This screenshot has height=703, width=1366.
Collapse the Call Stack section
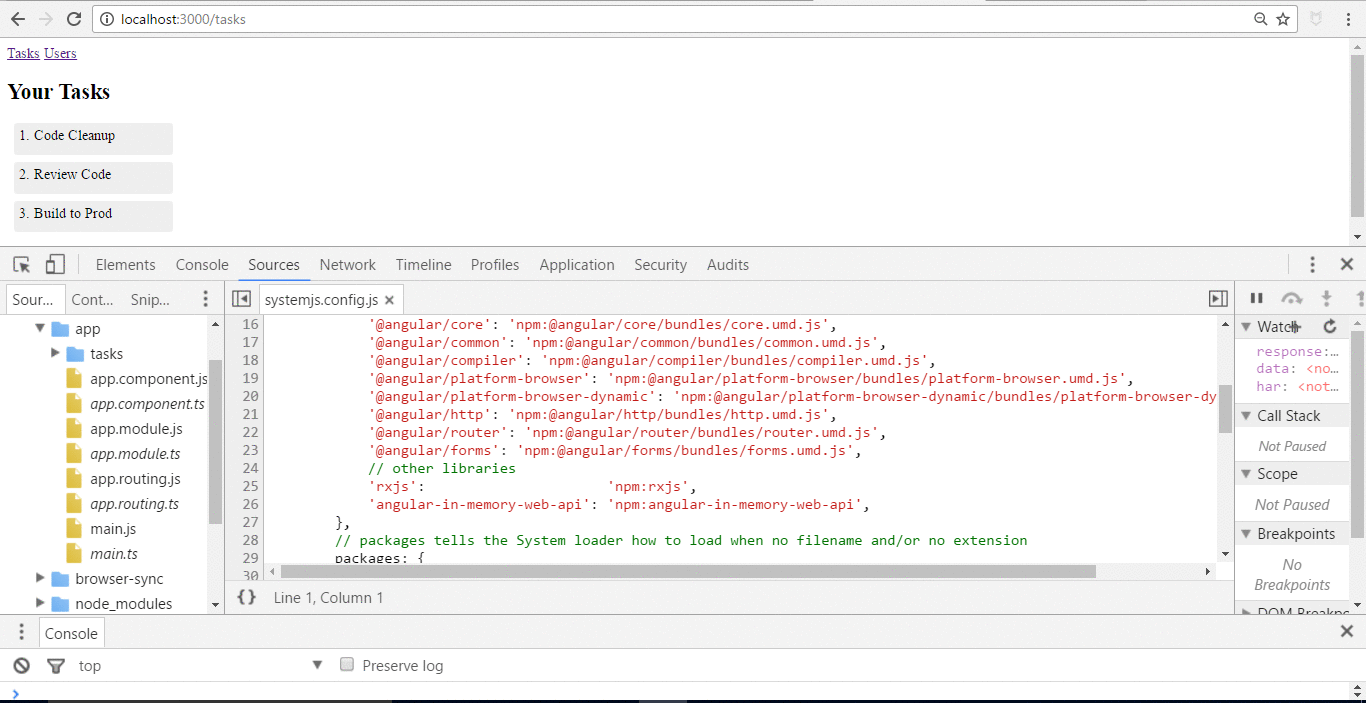pyautogui.click(x=1247, y=415)
